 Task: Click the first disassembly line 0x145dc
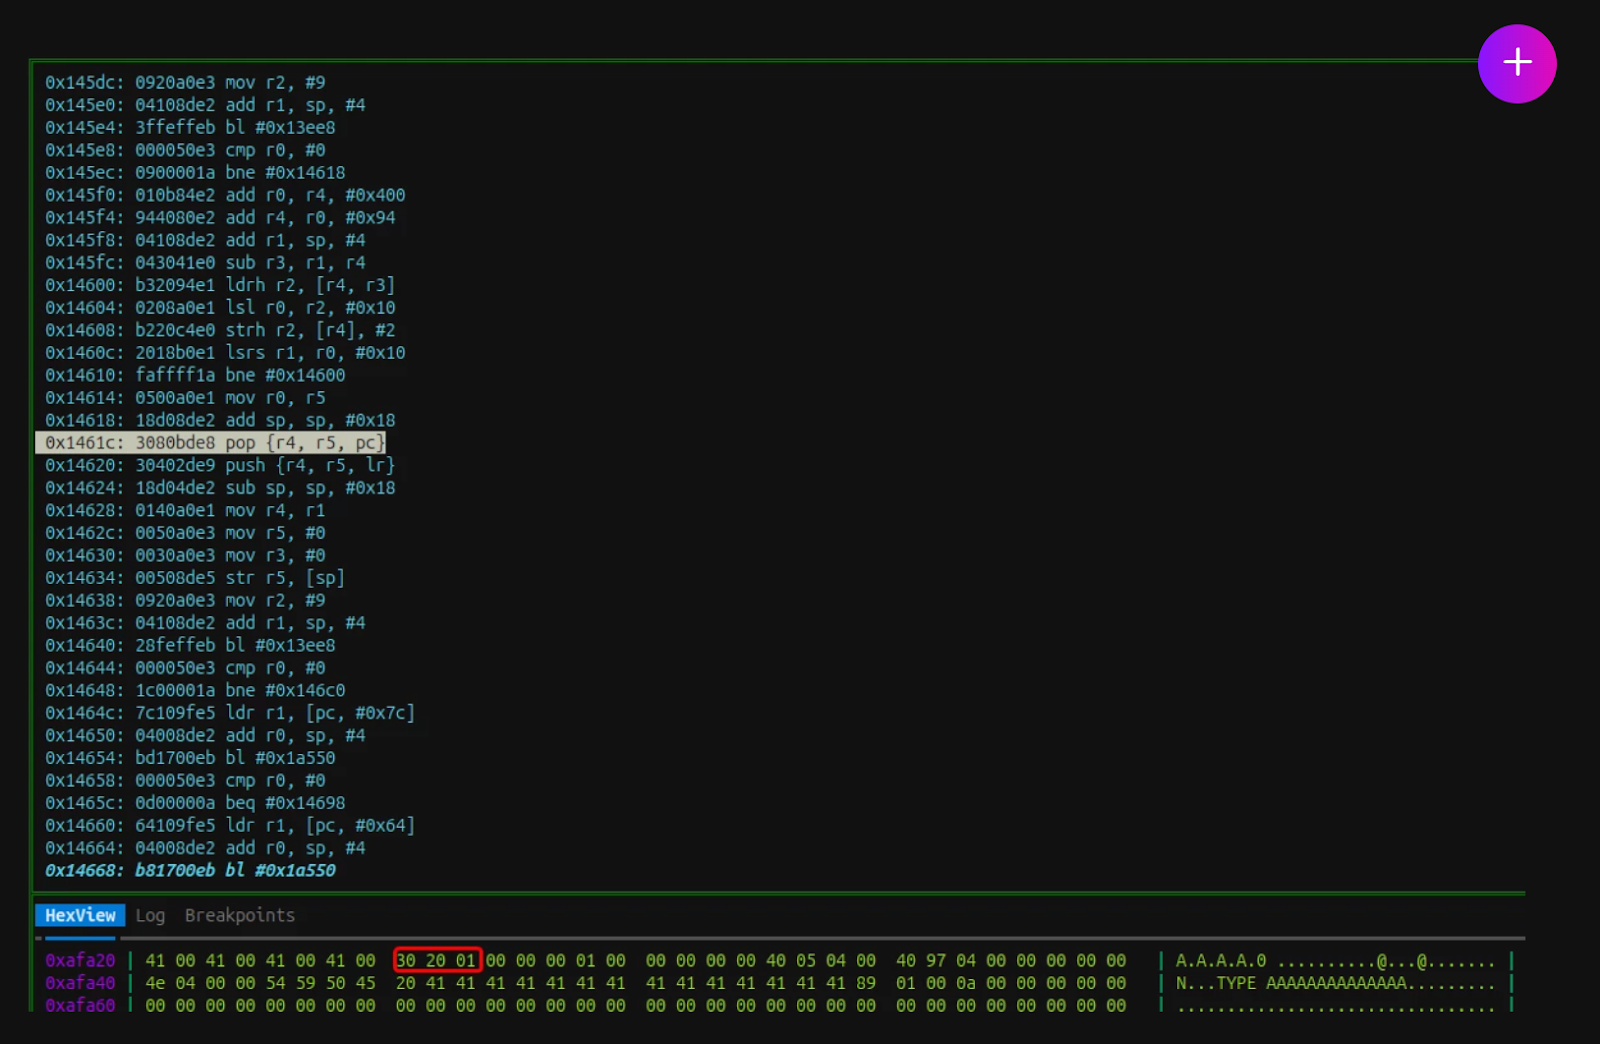[185, 82]
